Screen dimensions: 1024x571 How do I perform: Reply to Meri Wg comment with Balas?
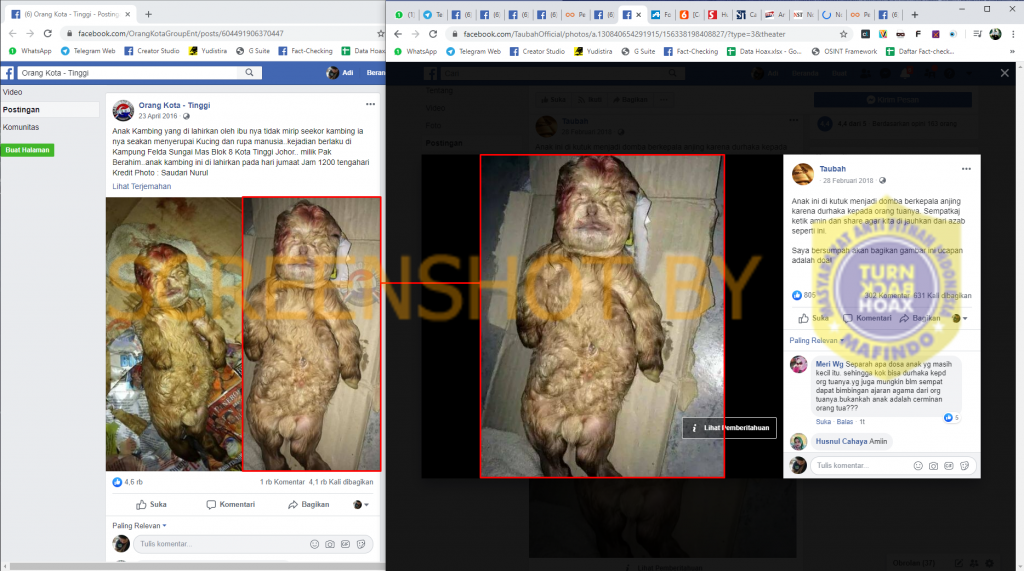[845, 422]
